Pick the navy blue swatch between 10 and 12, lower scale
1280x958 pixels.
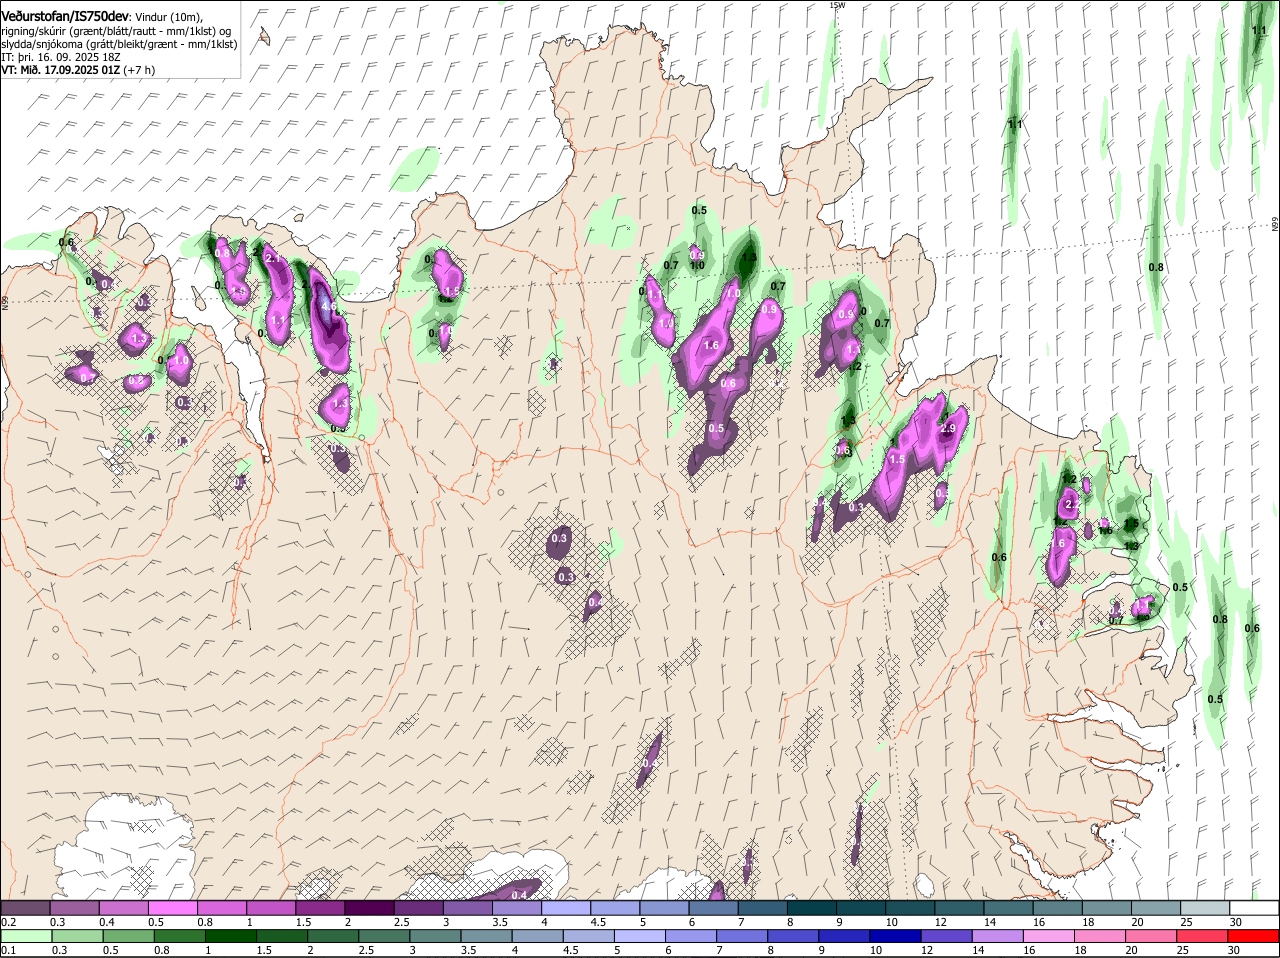point(895,937)
